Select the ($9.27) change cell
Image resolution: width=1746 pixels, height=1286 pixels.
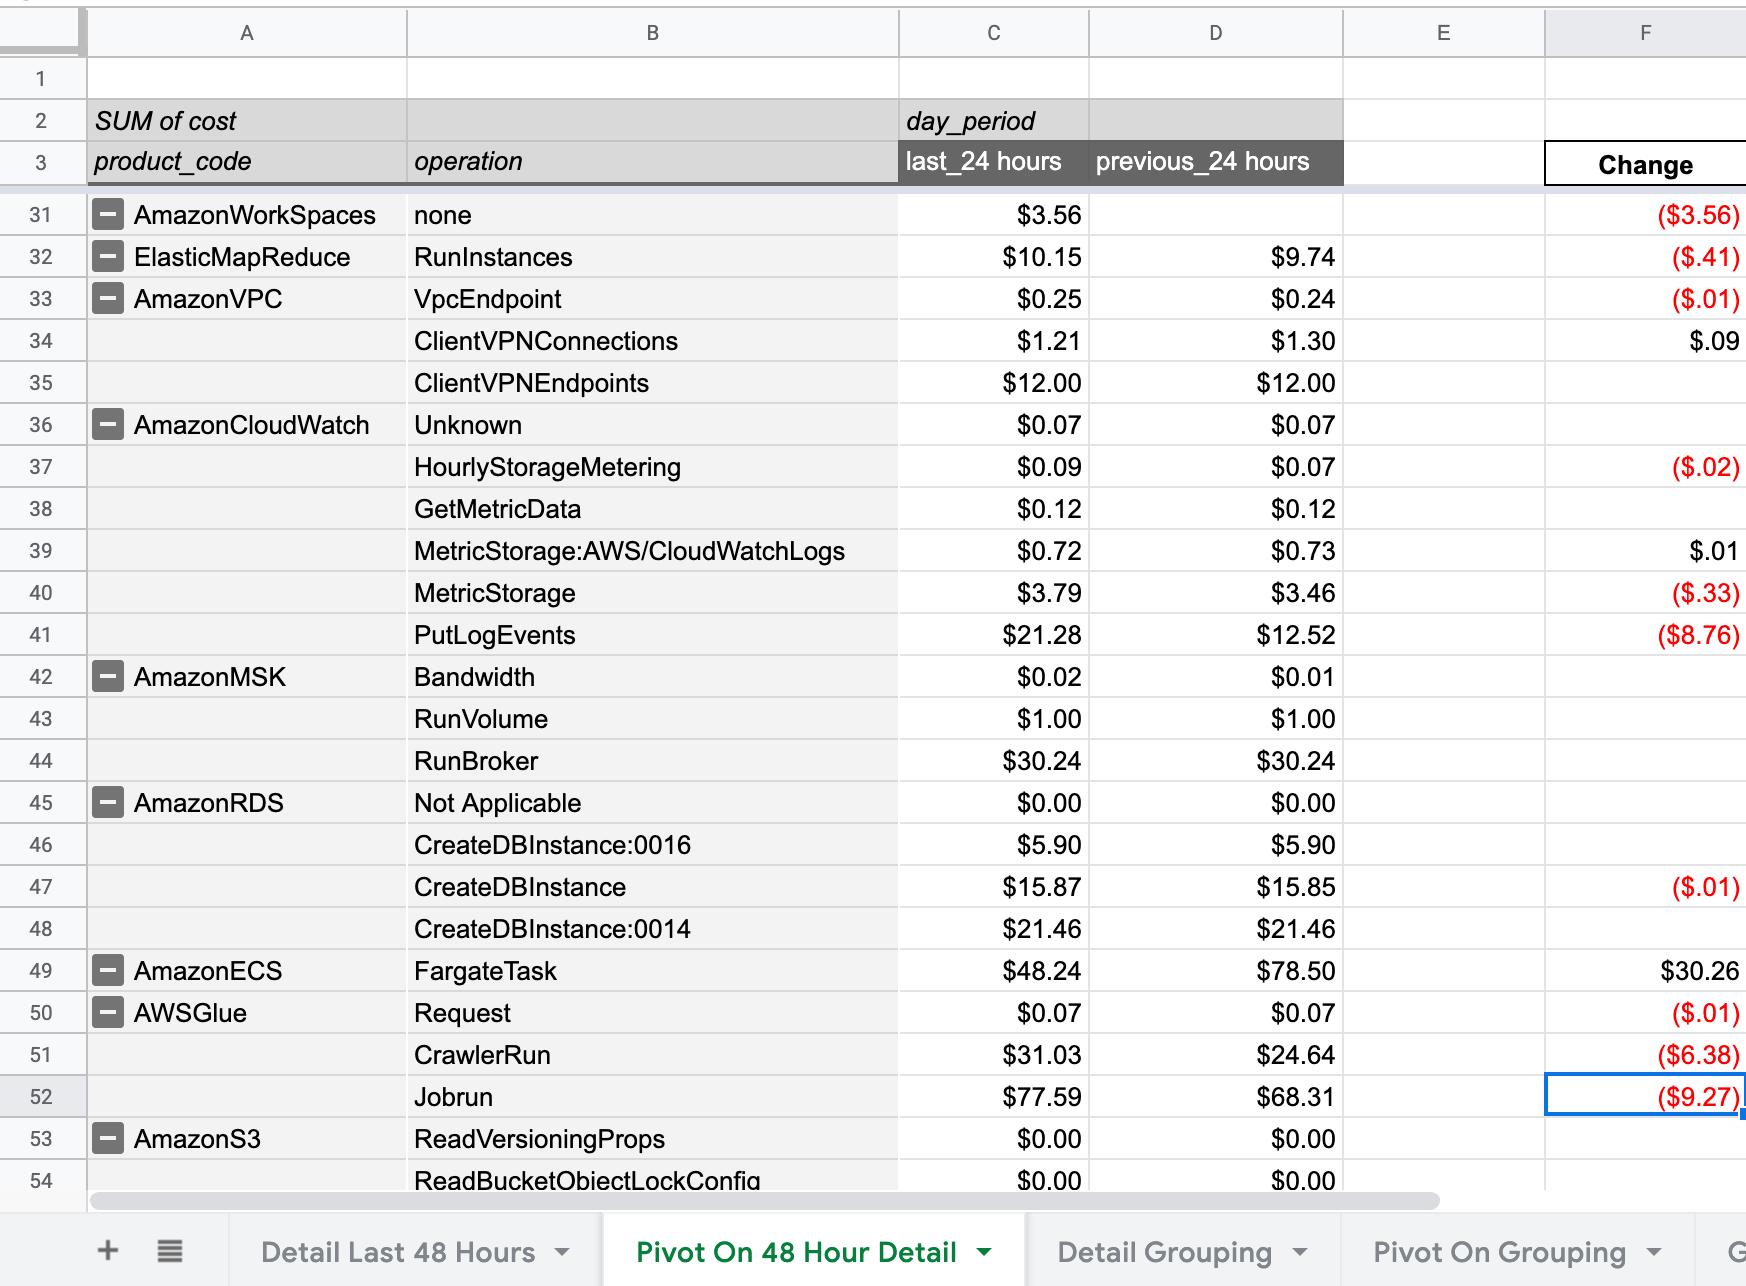click(1646, 1096)
